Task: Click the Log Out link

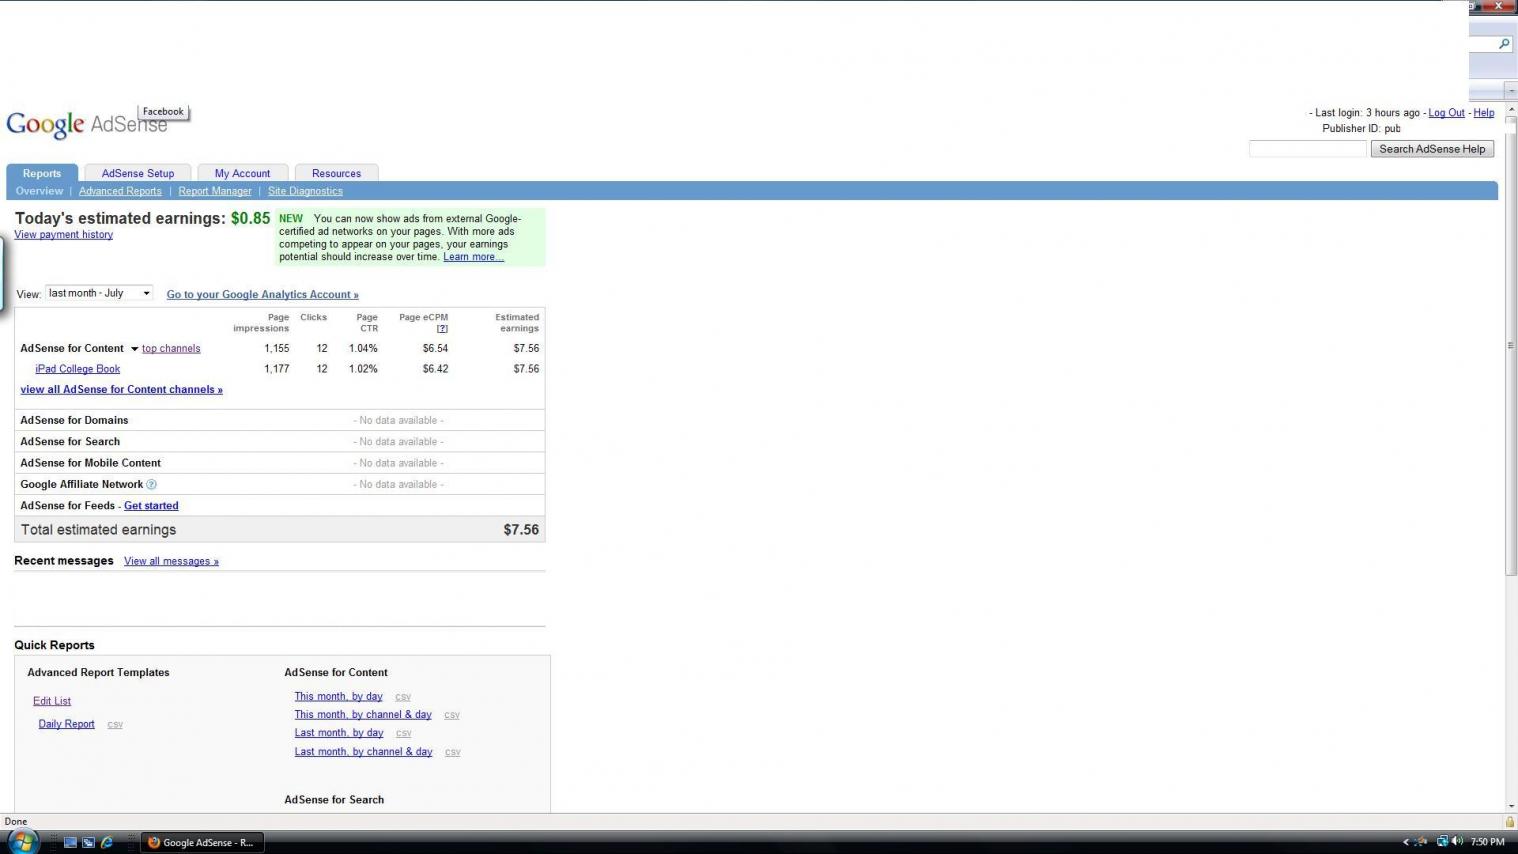Action: click(x=1446, y=113)
